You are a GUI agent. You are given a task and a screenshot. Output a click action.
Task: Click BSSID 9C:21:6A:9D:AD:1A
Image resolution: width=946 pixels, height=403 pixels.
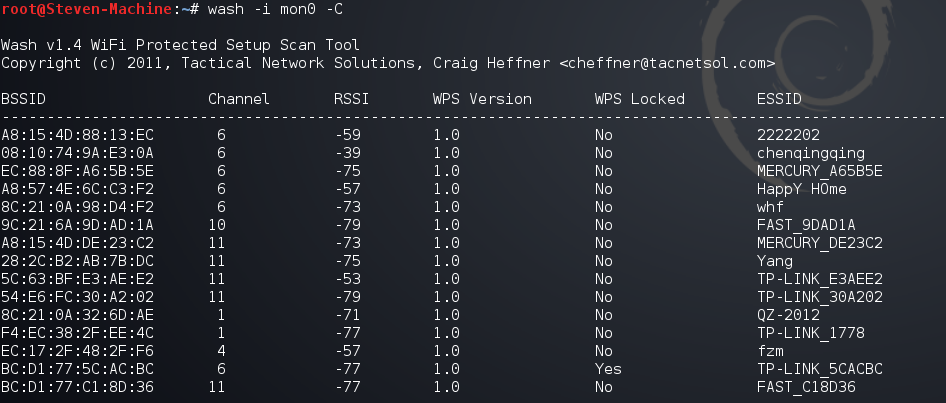78,225
